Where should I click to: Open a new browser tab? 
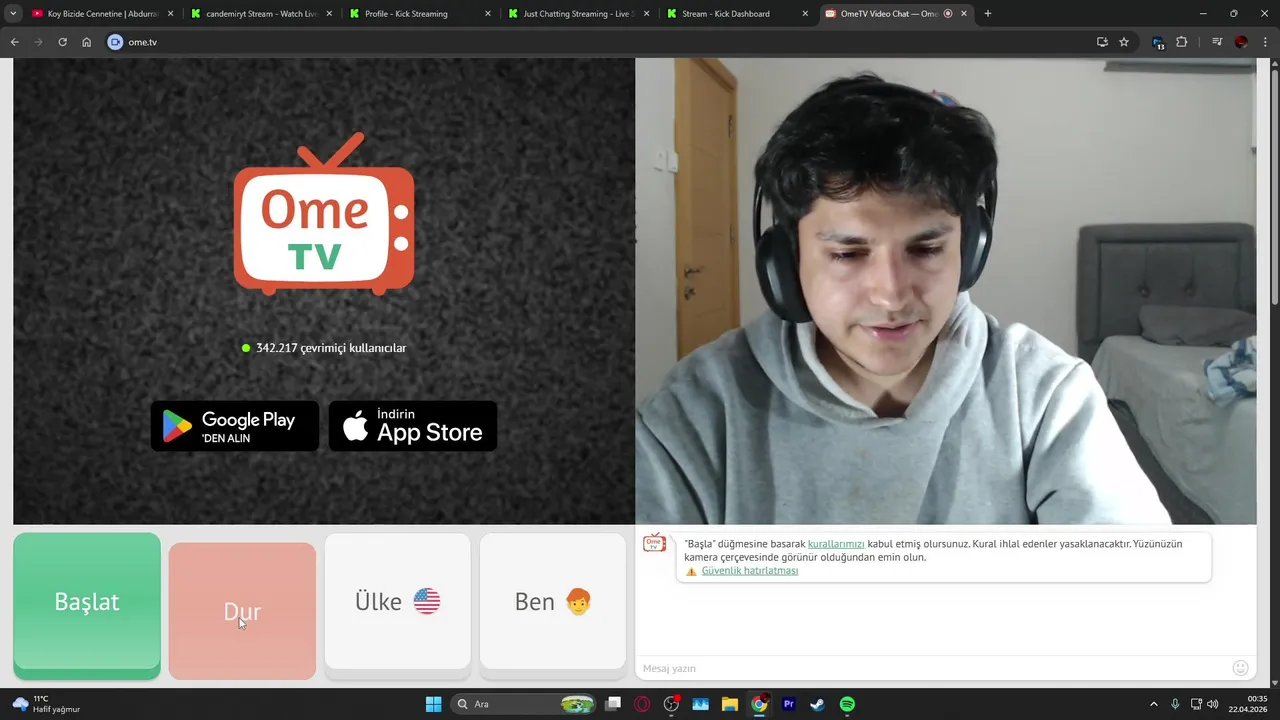coord(988,14)
